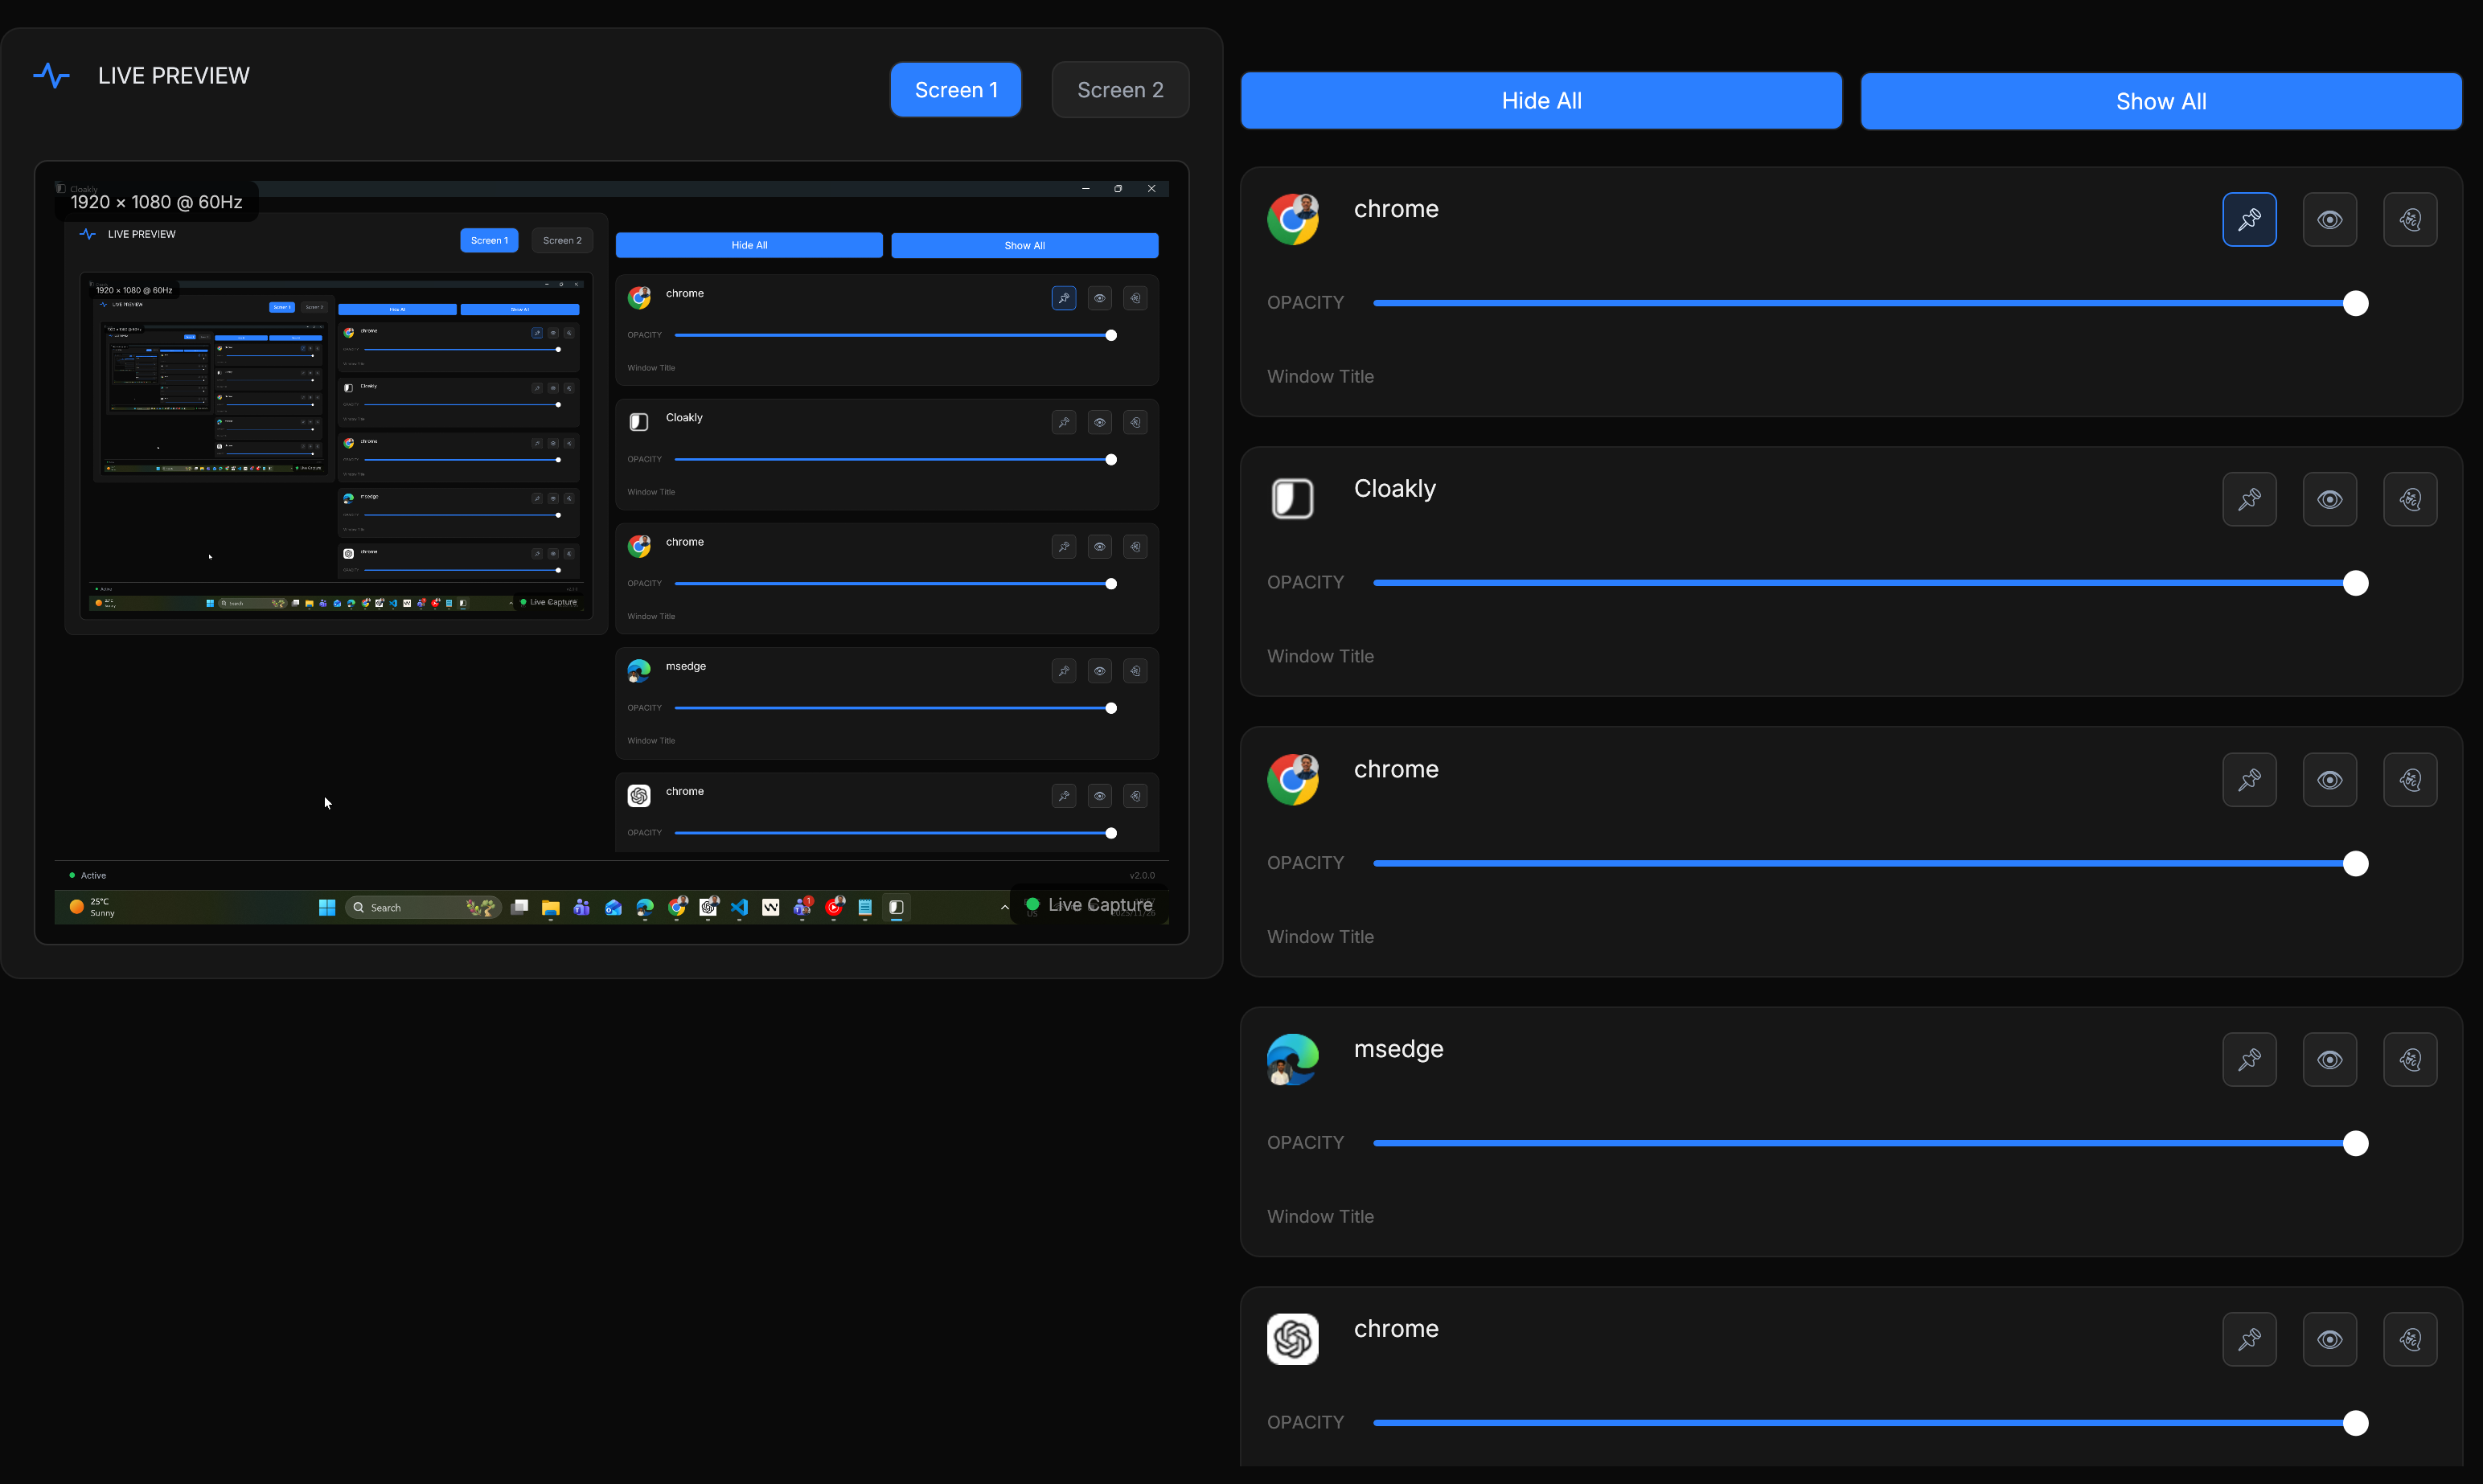Switch to Screen 1 preview
2483x1484 pixels.
pyautogui.click(x=955, y=90)
